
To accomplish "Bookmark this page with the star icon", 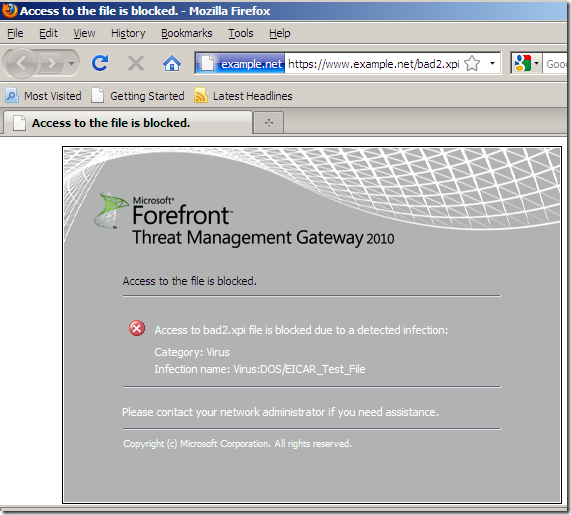I will coord(472,63).
